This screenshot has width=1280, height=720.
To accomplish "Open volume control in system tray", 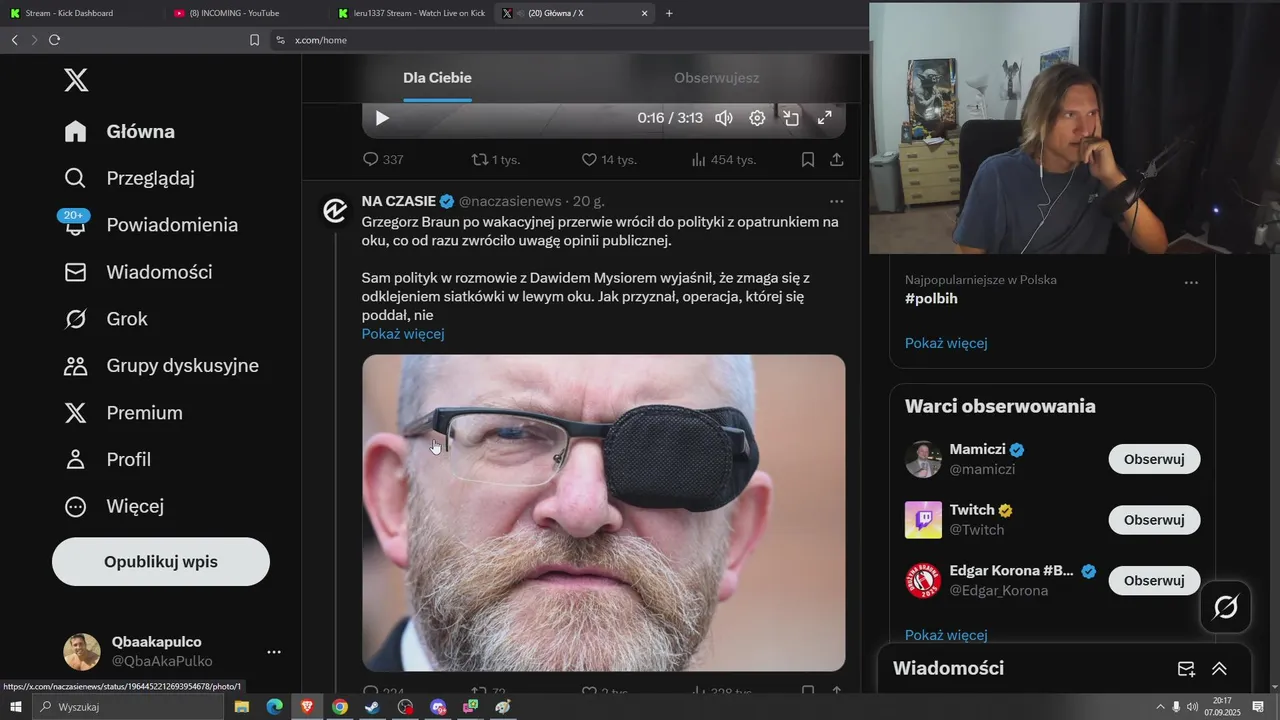I will [x=1192, y=707].
